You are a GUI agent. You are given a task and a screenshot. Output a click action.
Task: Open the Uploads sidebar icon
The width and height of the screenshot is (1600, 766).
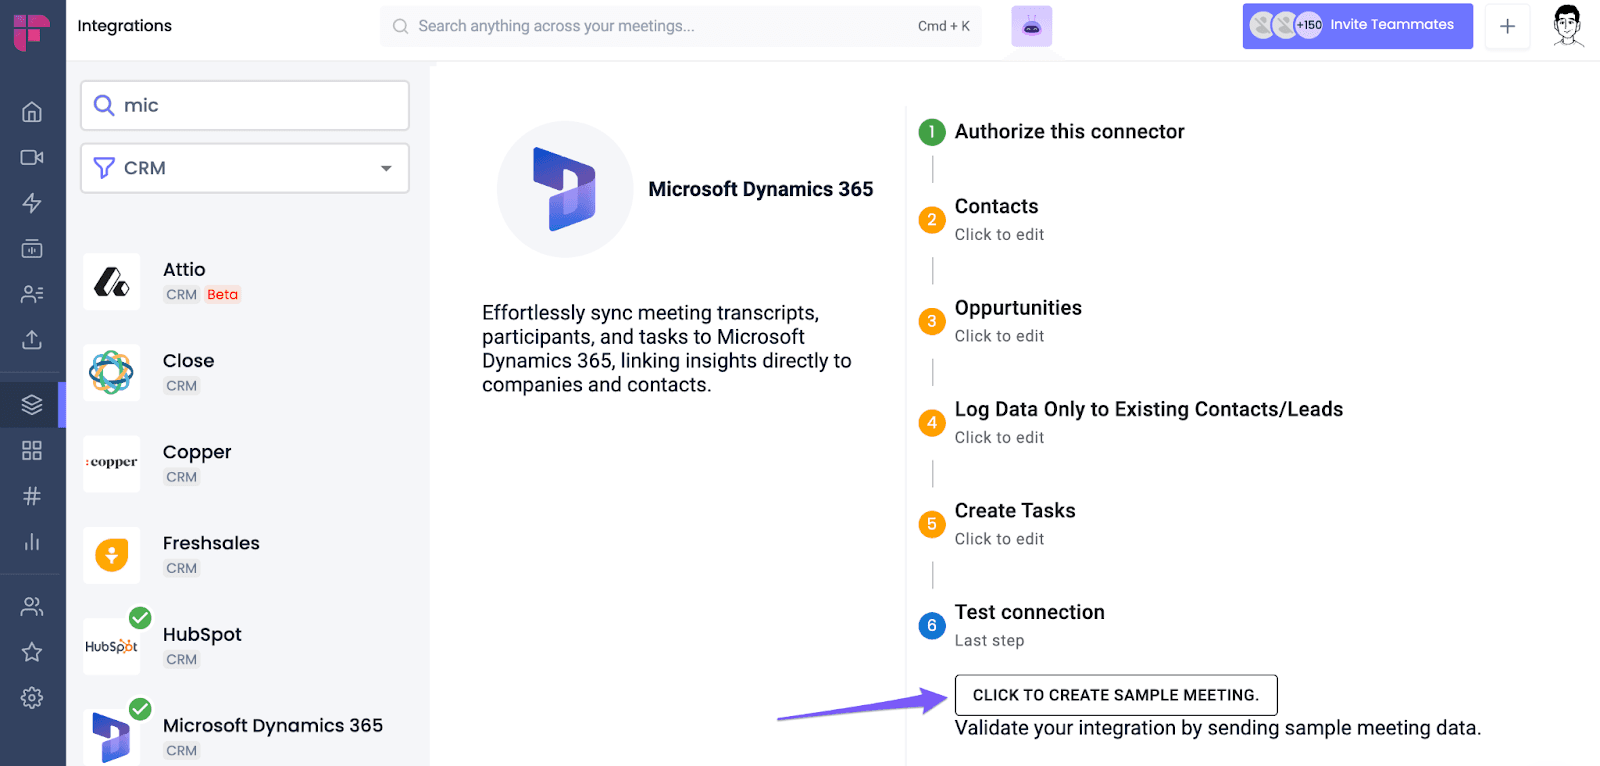pos(32,340)
